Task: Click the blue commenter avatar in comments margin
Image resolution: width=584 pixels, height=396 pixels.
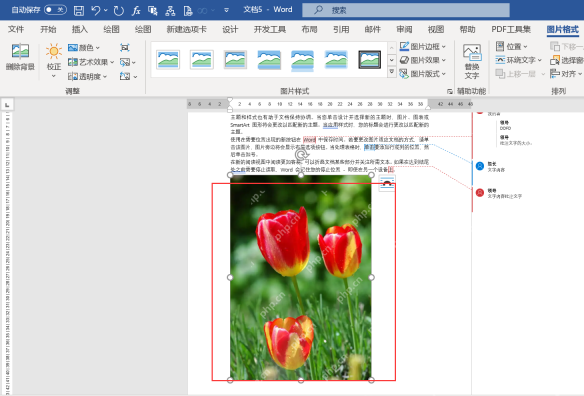Action: tap(480, 166)
